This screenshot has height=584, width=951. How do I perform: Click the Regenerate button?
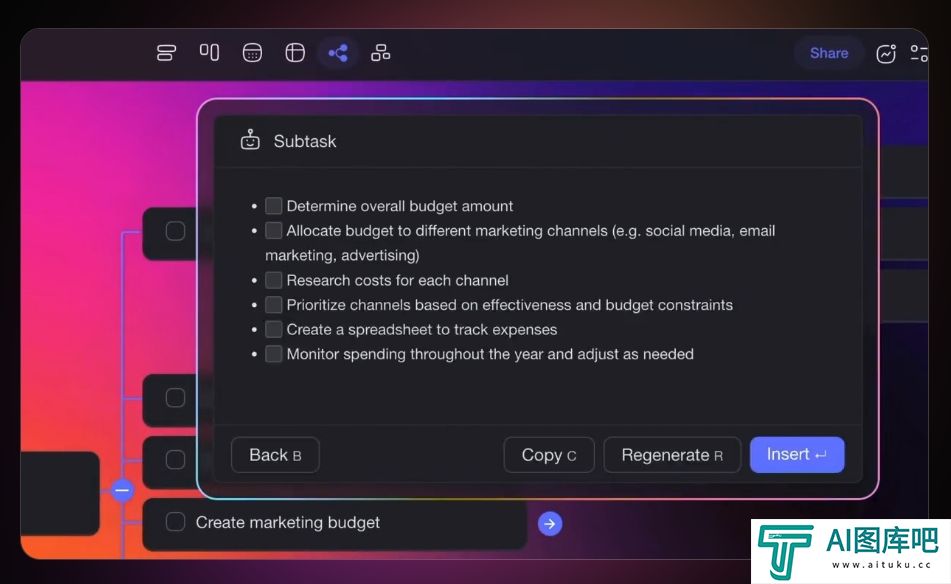tap(672, 455)
